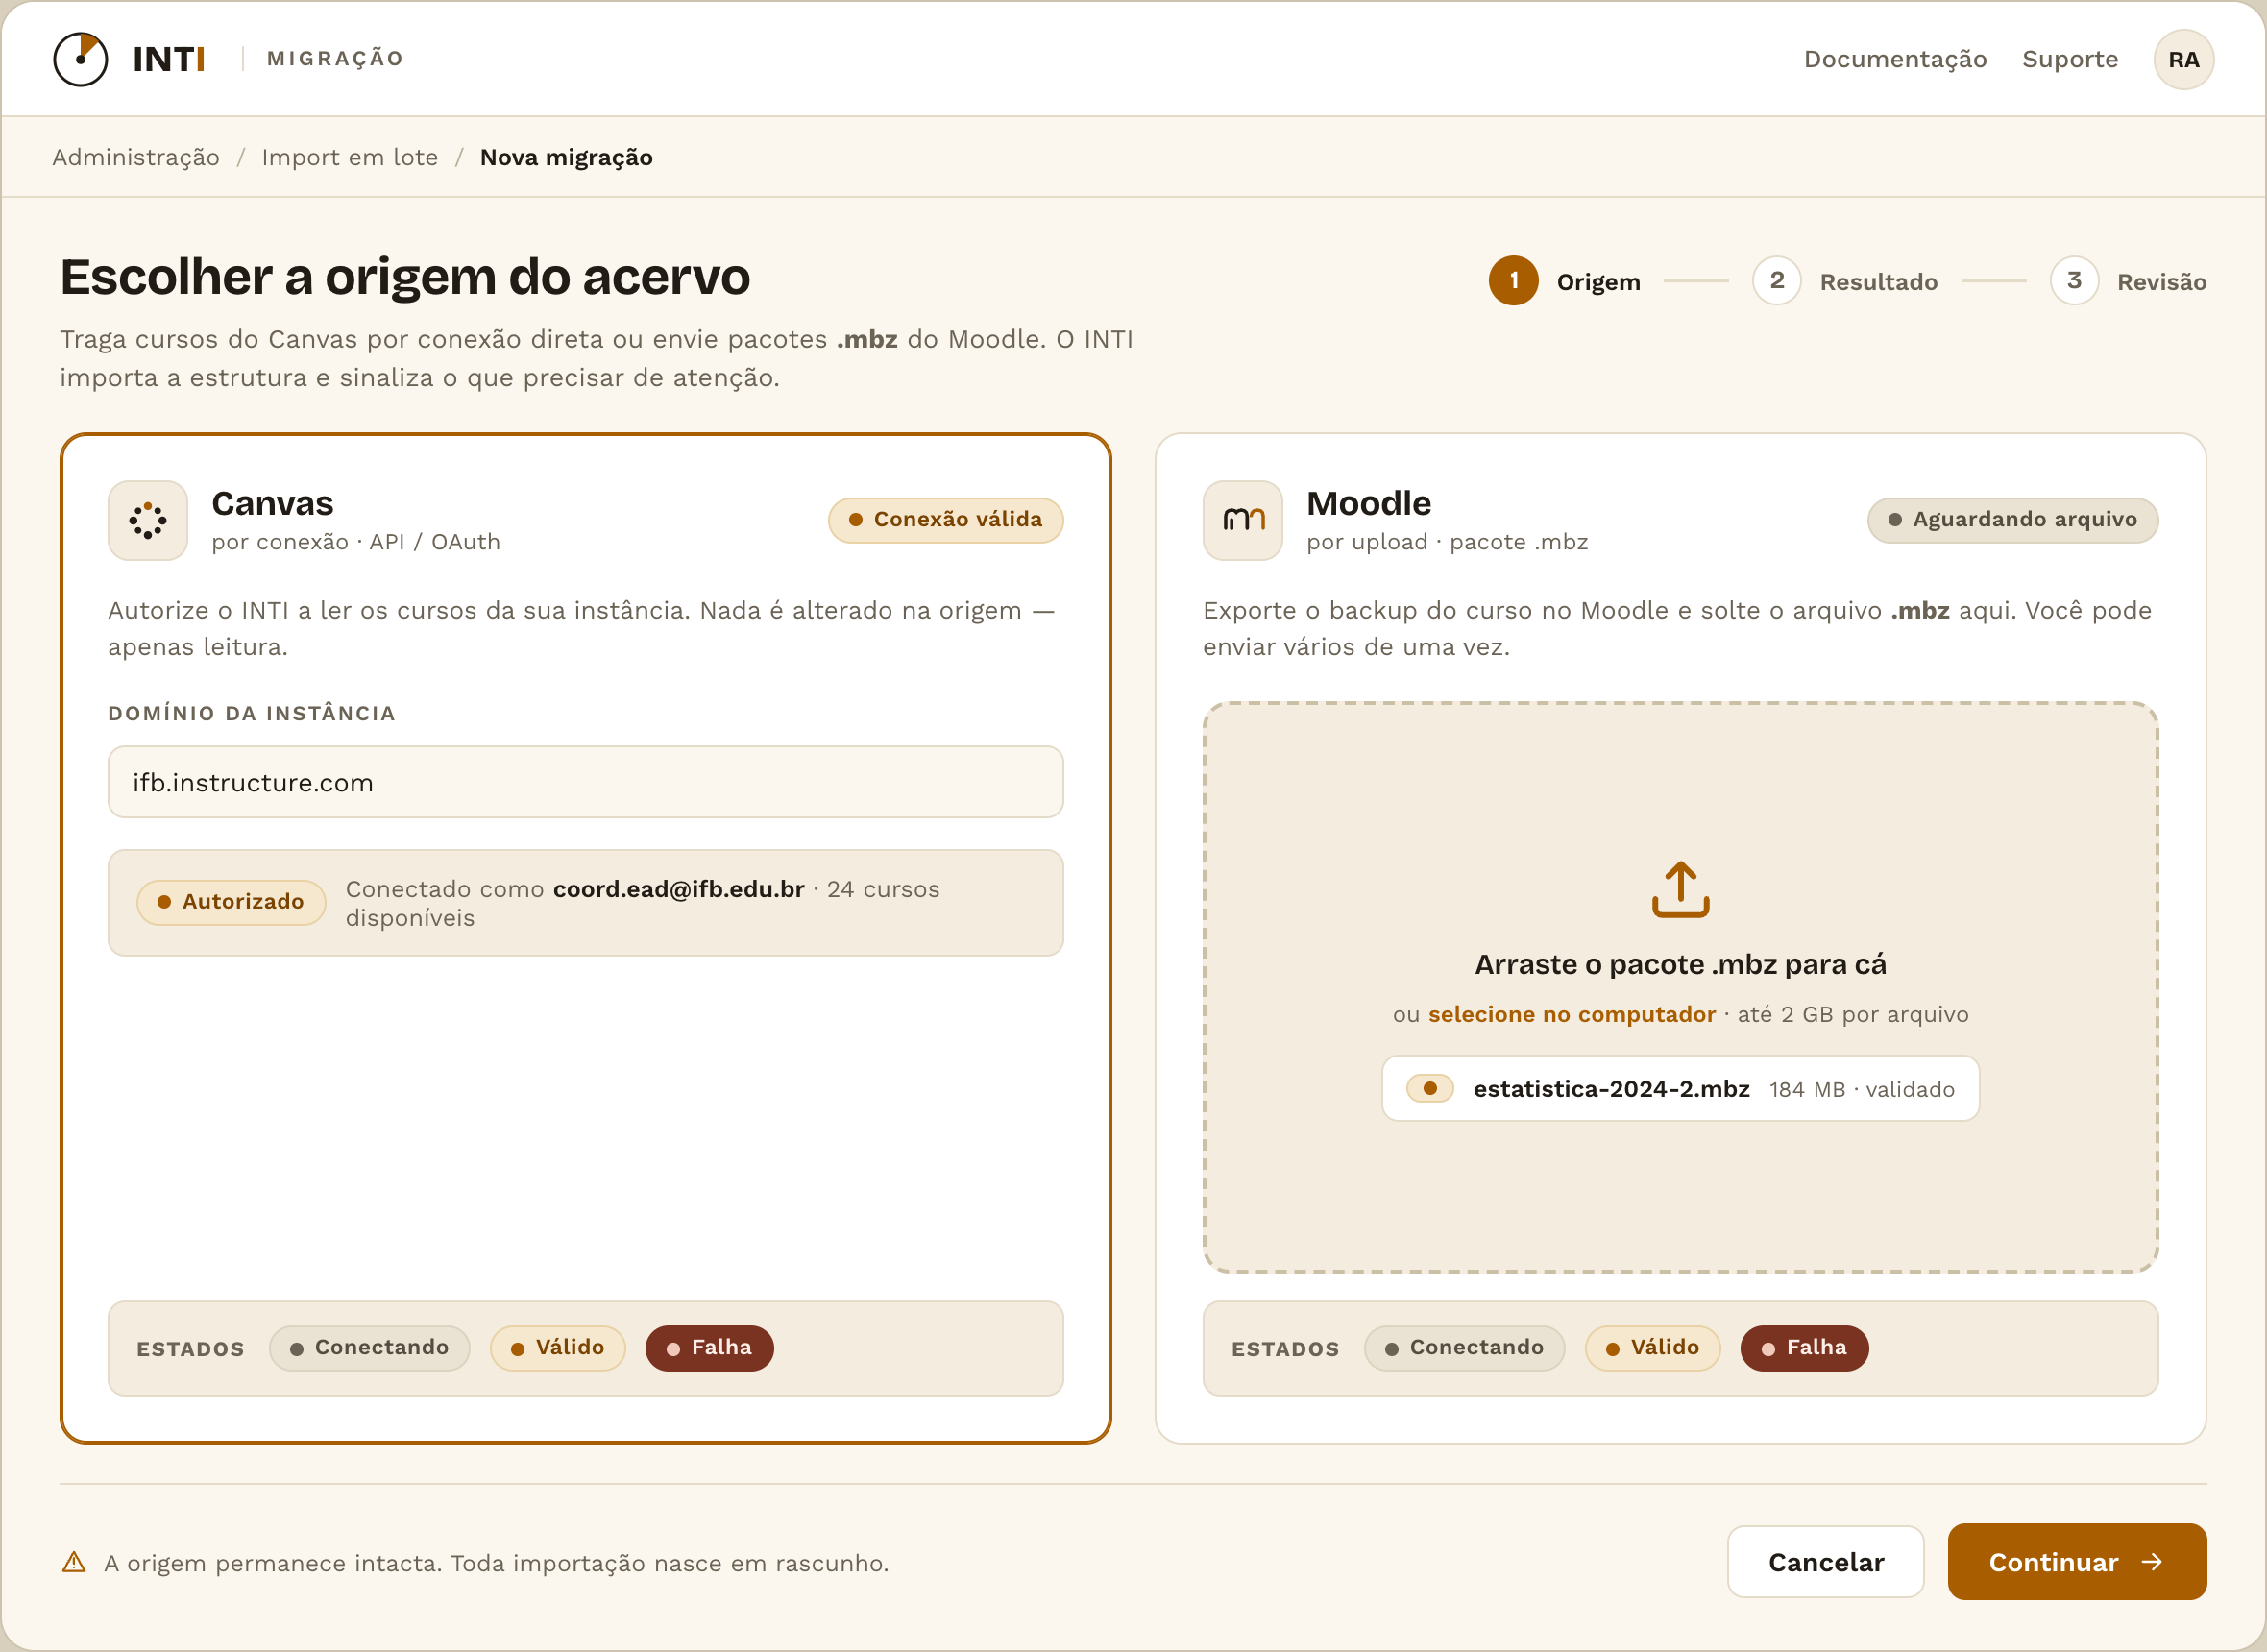Click the status pill beside estatistica-2024-2.mbz

(x=1429, y=1089)
